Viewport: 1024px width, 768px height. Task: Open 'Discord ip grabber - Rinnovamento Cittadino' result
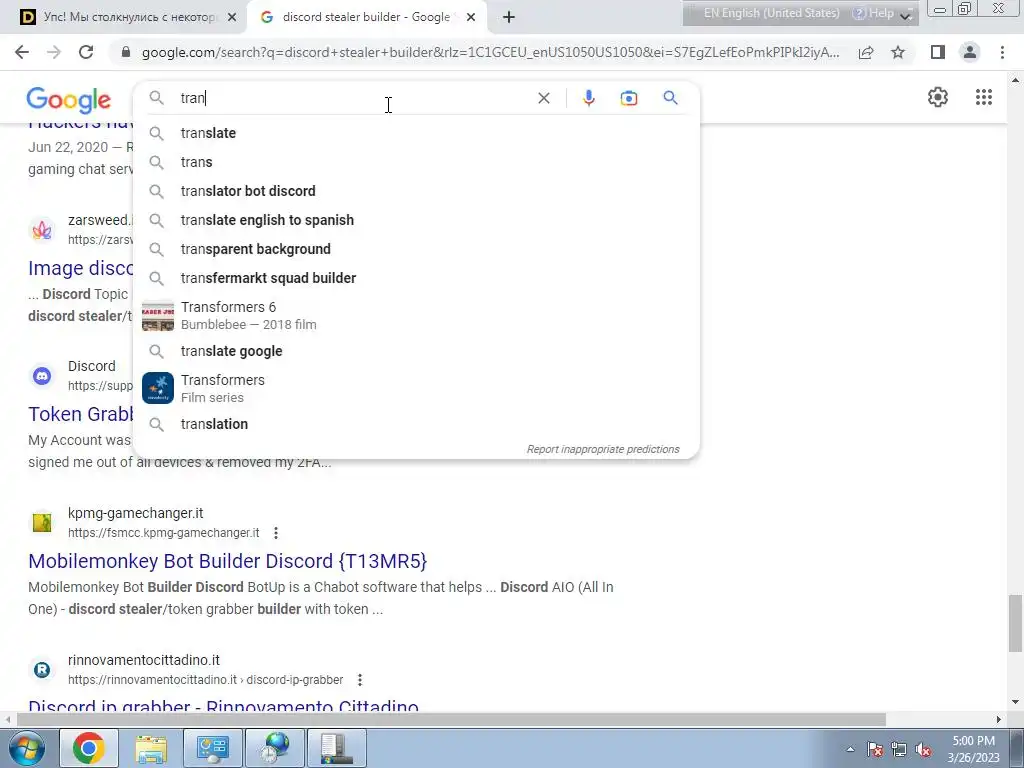pyautogui.click(x=223, y=706)
